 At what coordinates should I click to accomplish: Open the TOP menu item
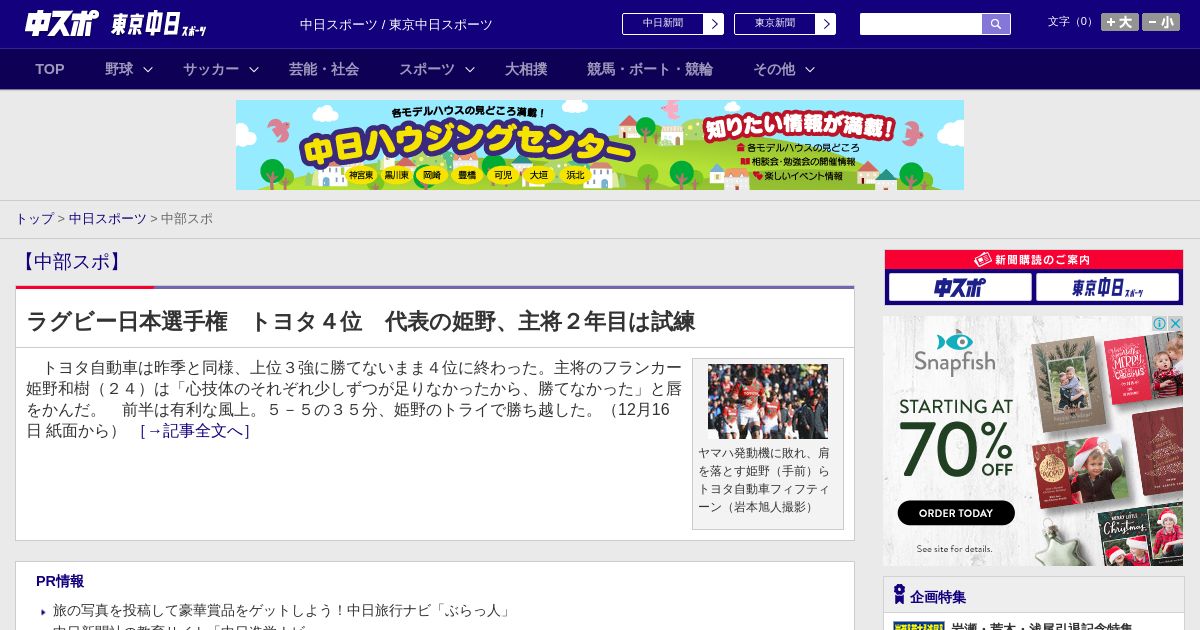point(50,69)
